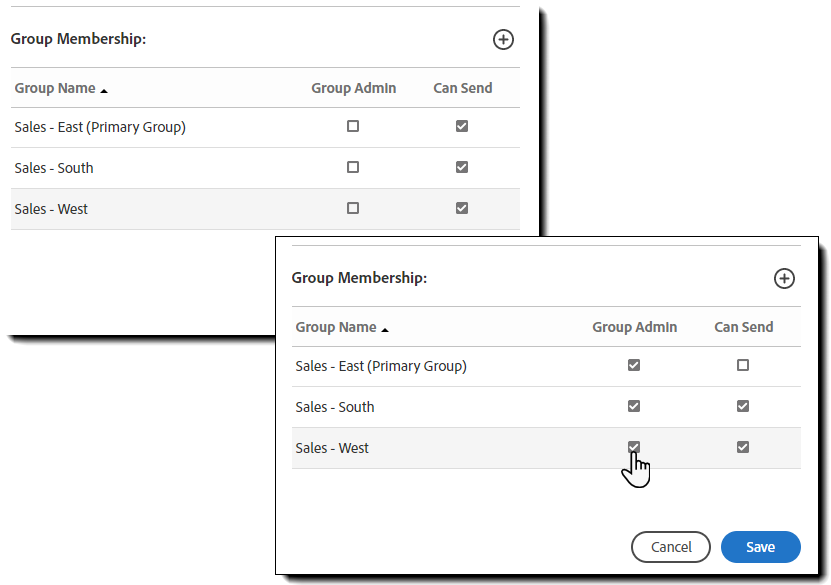Click the Can Send column header in front dialog
The width and height of the screenshot is (831, 585).
pos(743,327)
